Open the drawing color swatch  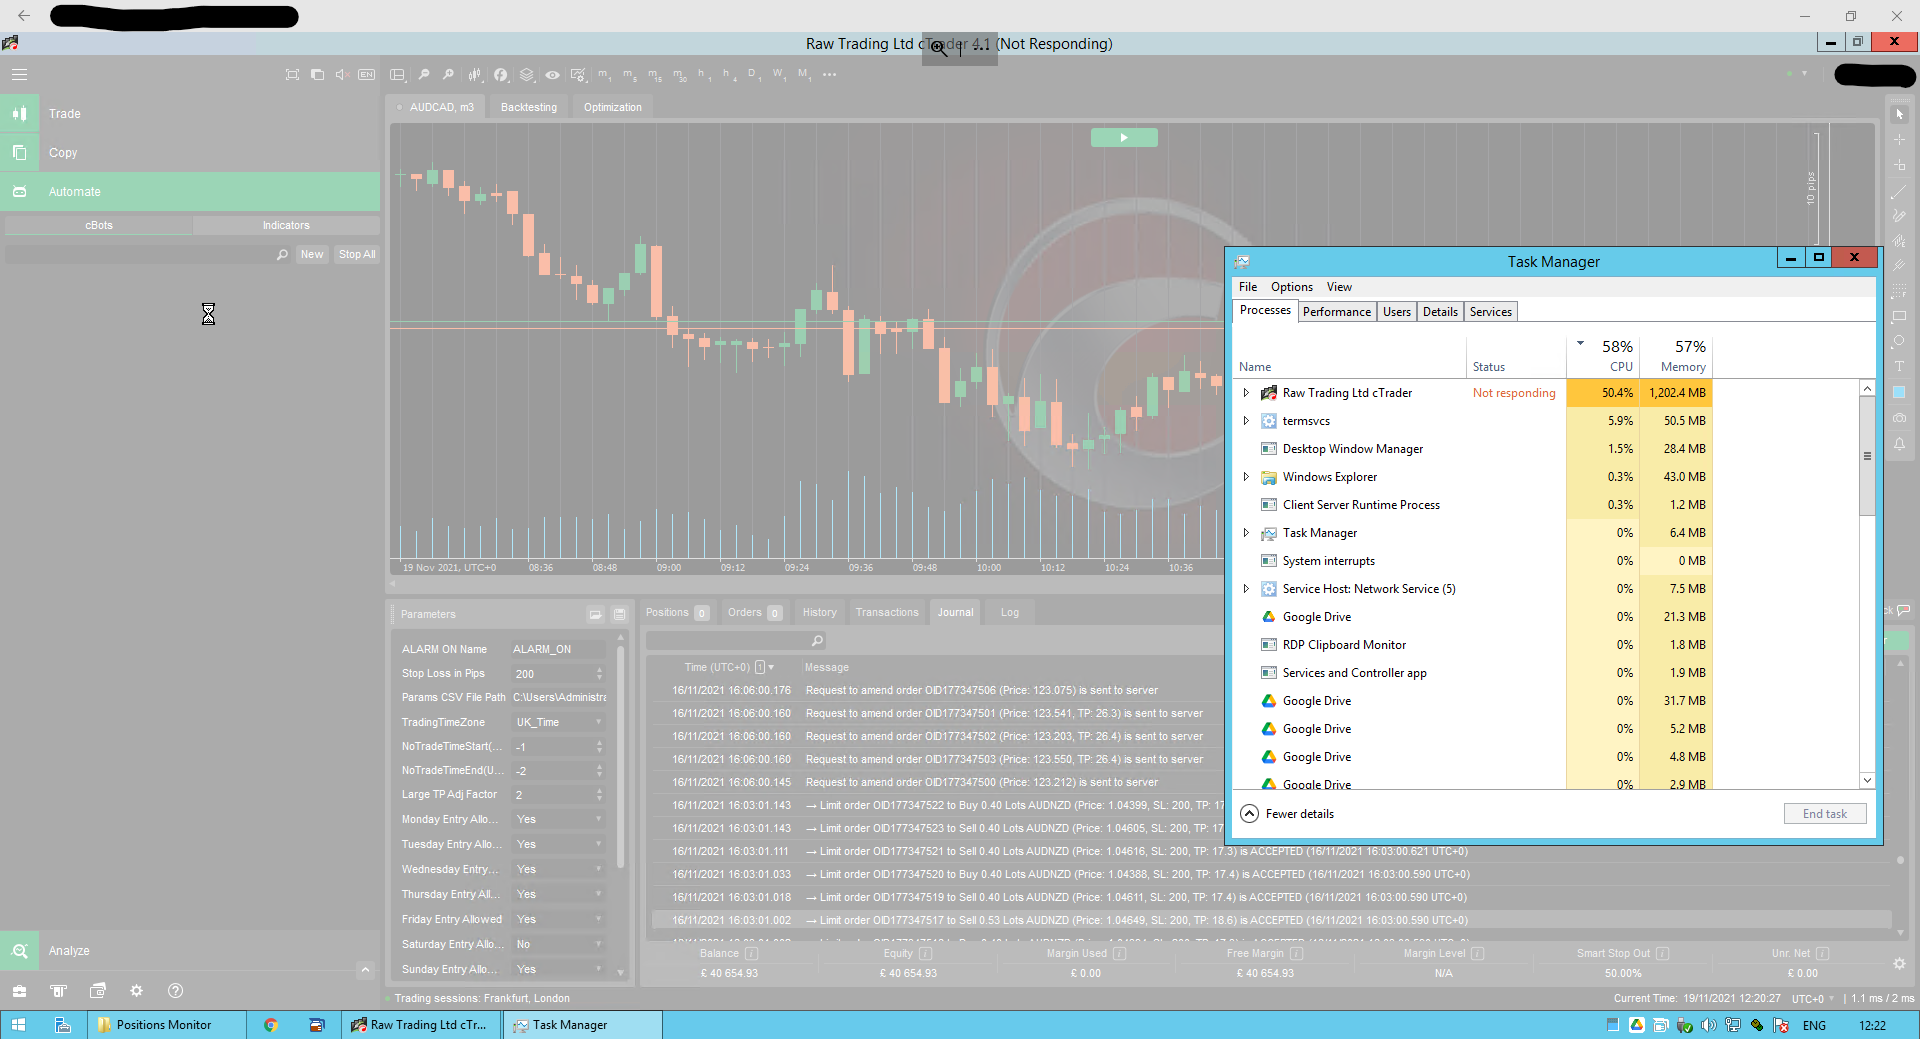pyautogui.click(x=1899, y=392)
